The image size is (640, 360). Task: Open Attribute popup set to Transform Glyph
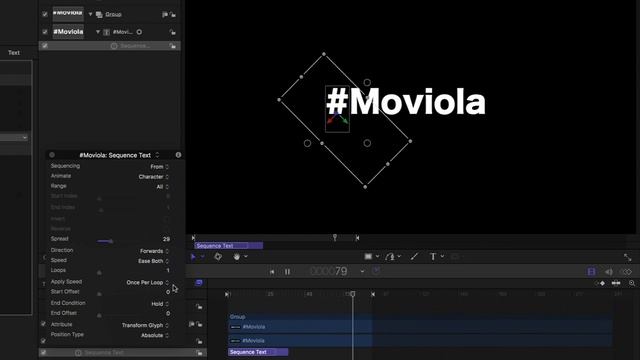coord(145,325)
